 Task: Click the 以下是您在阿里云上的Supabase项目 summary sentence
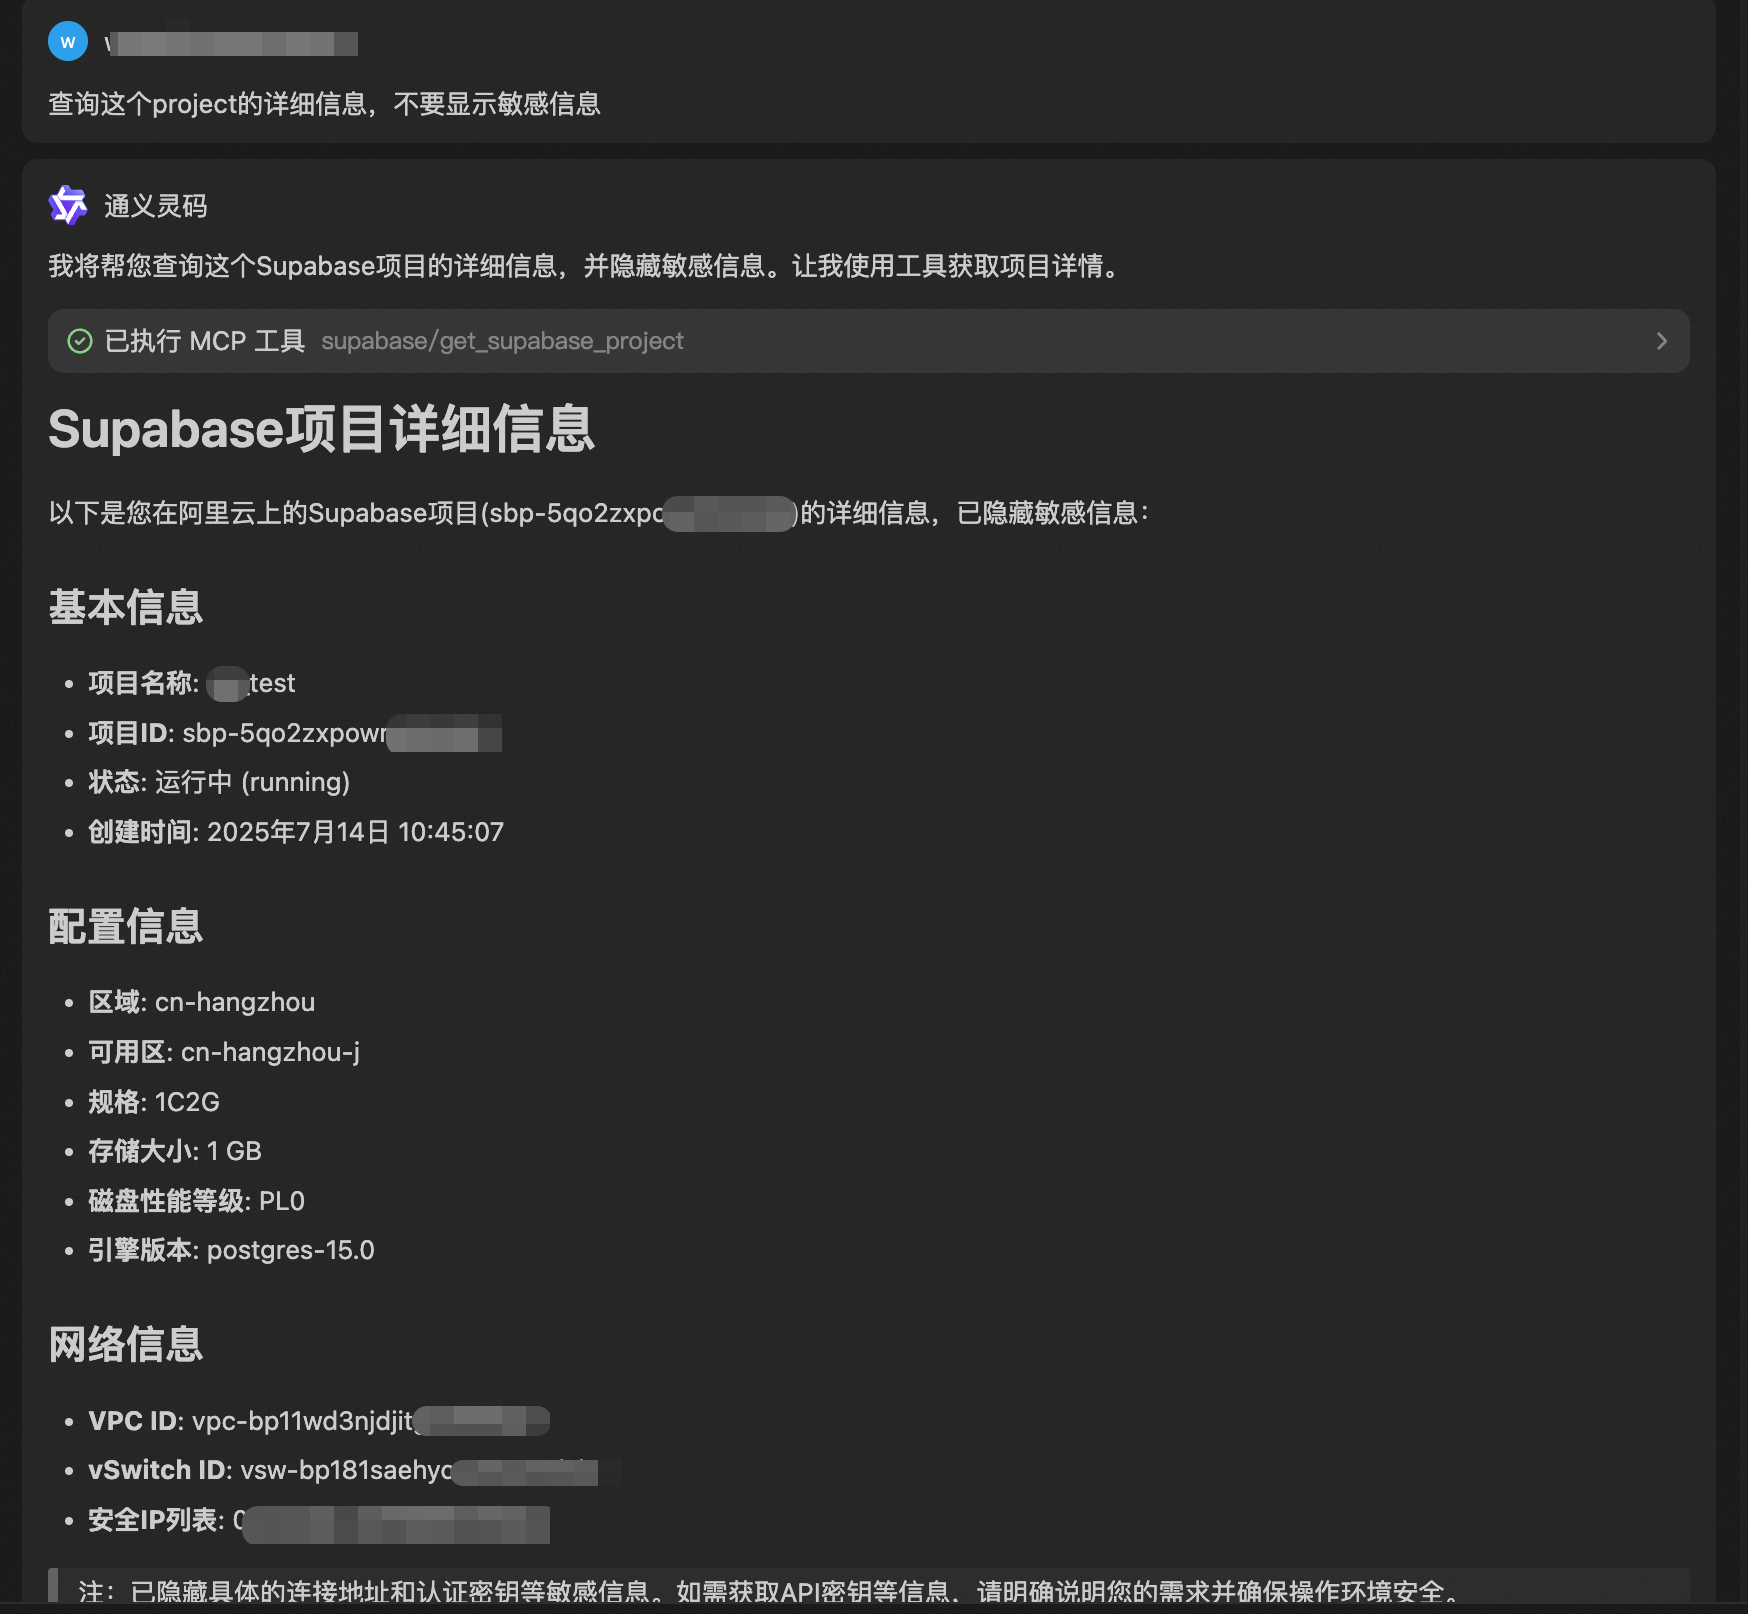pos(599,513)
